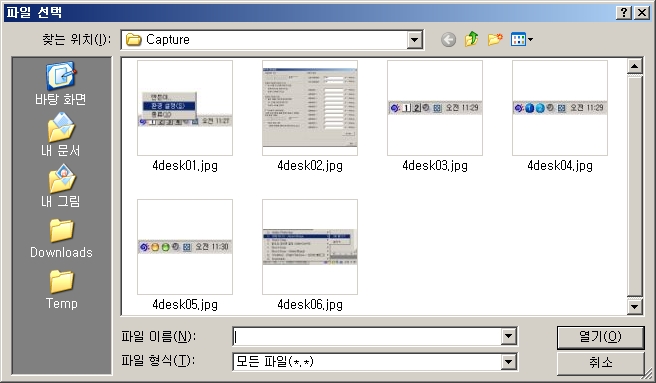Click the 4desk02.jpg file name label
This screenshot has width=656, height=383.
(x=310, y=166)
